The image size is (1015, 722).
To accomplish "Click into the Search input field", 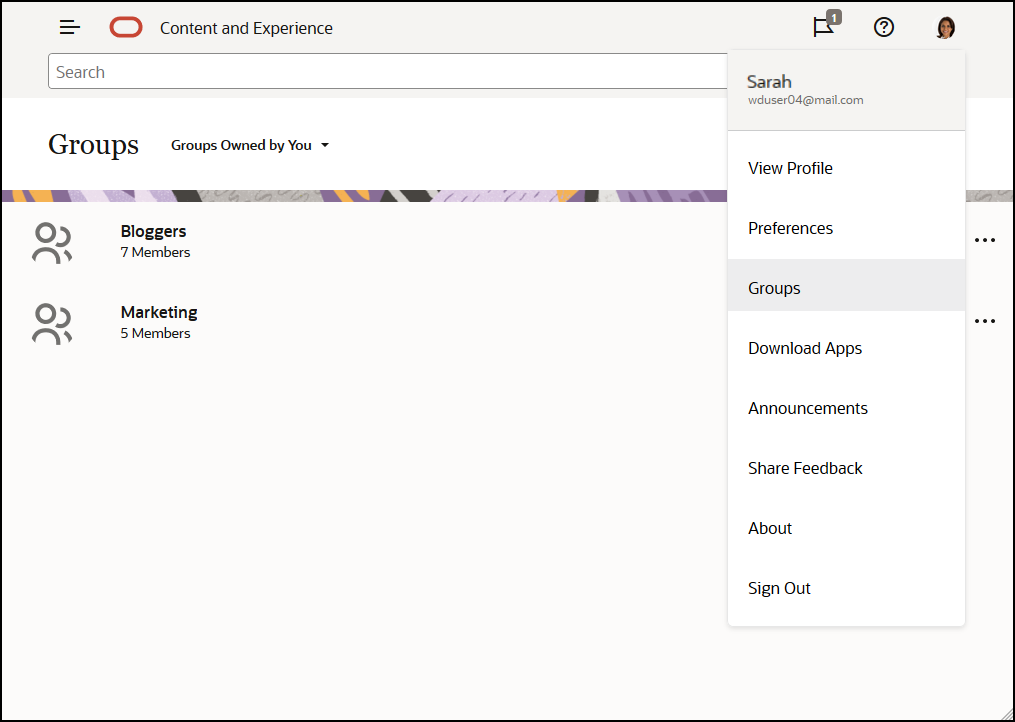I will point(380,72).
